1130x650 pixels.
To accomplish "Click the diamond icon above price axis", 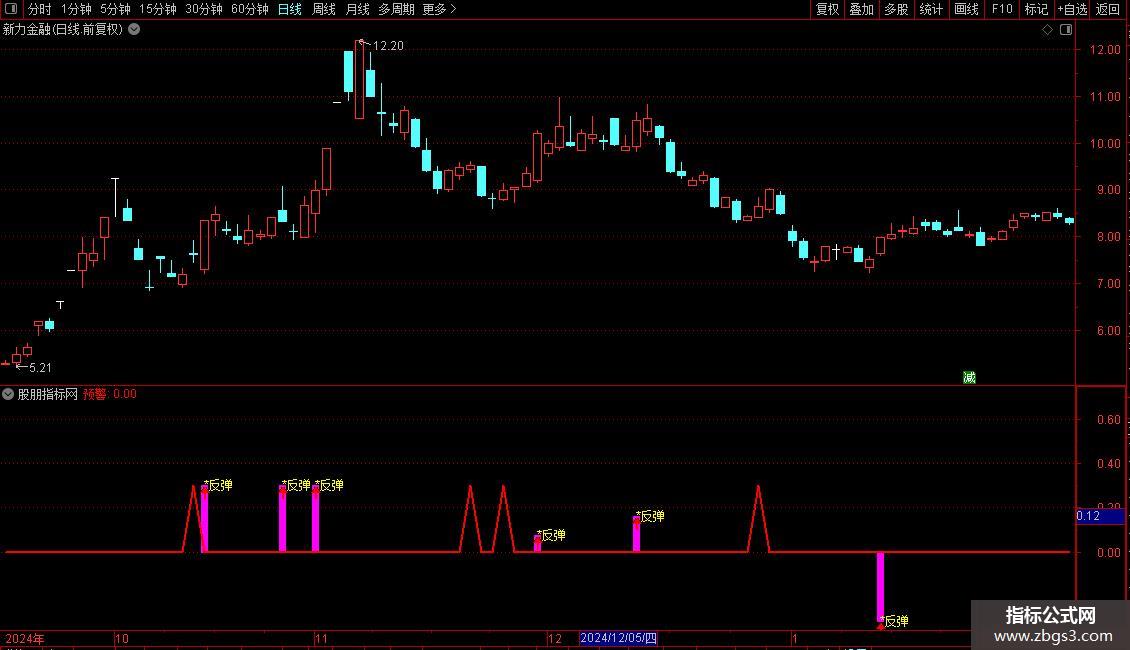I will [1047, 30].
